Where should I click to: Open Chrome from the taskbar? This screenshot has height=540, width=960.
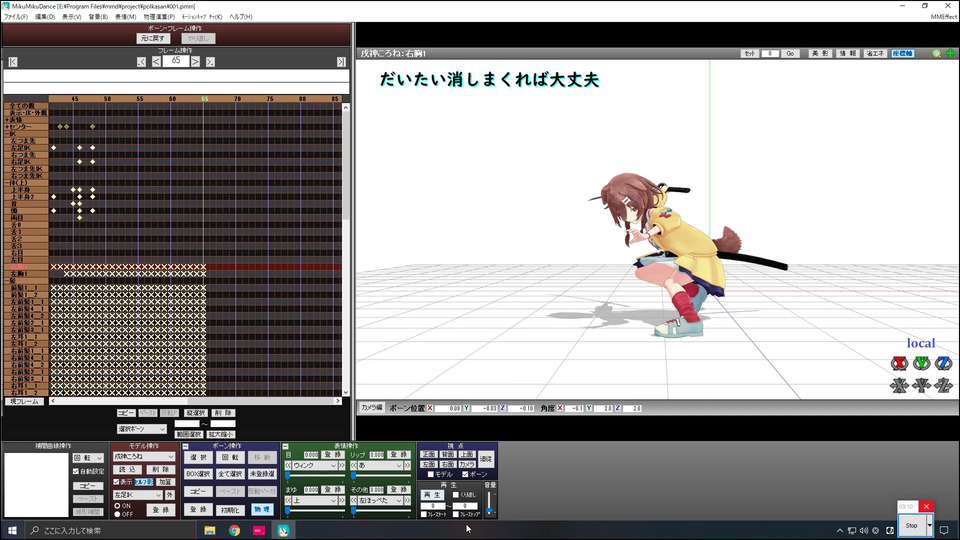click(x=234, y=530)
